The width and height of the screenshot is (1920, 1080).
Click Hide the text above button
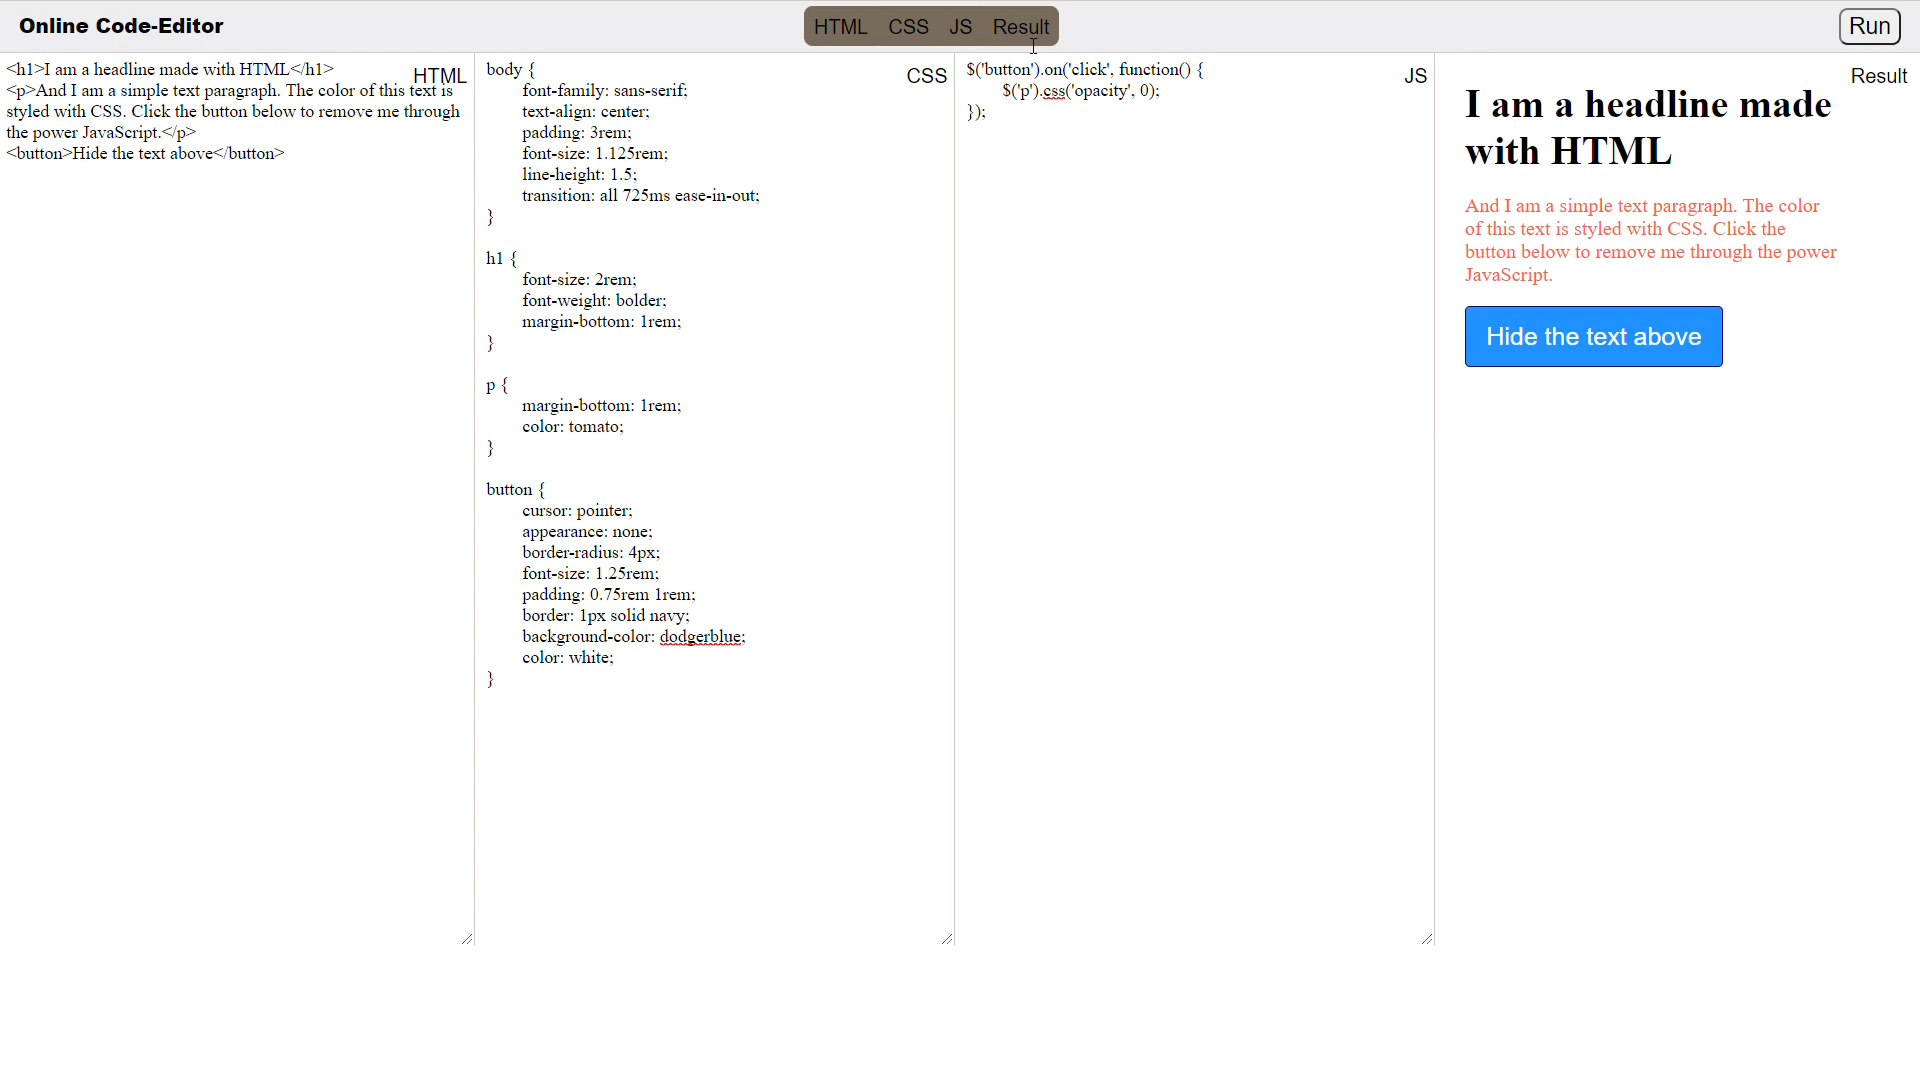[1593, 336]
